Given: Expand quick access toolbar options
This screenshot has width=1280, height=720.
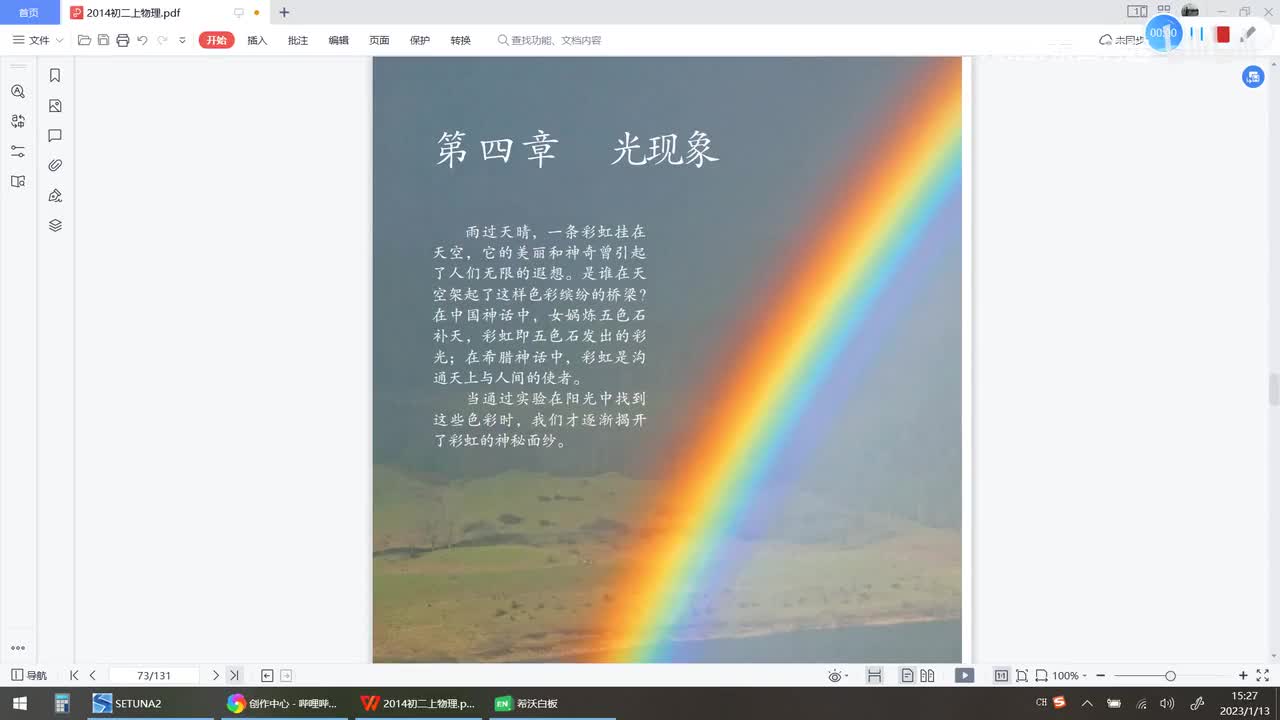Looking at the screenshot, I should (x=182, y=40).
